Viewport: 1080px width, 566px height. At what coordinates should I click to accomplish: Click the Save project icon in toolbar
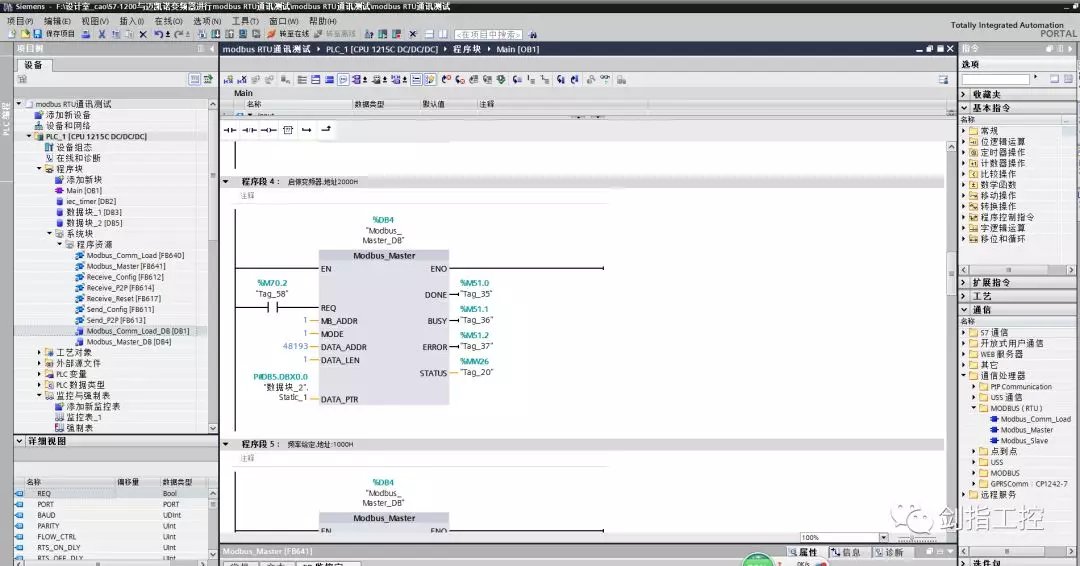[x=38, y=34]
